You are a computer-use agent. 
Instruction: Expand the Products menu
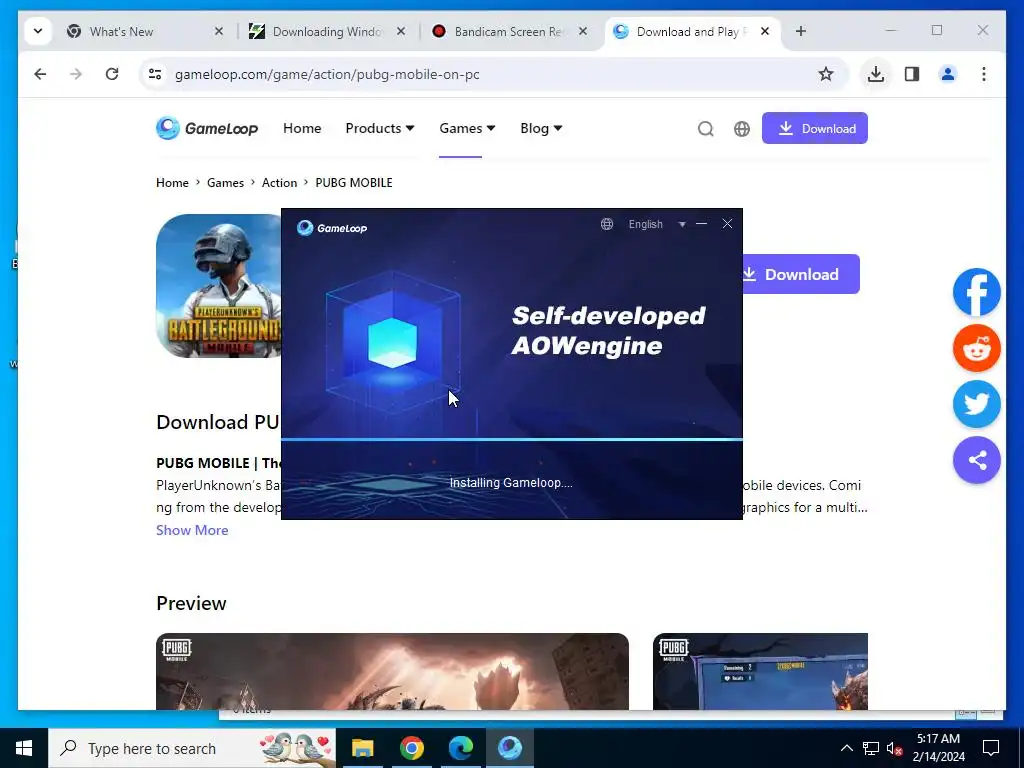click(x=379, y=128)
